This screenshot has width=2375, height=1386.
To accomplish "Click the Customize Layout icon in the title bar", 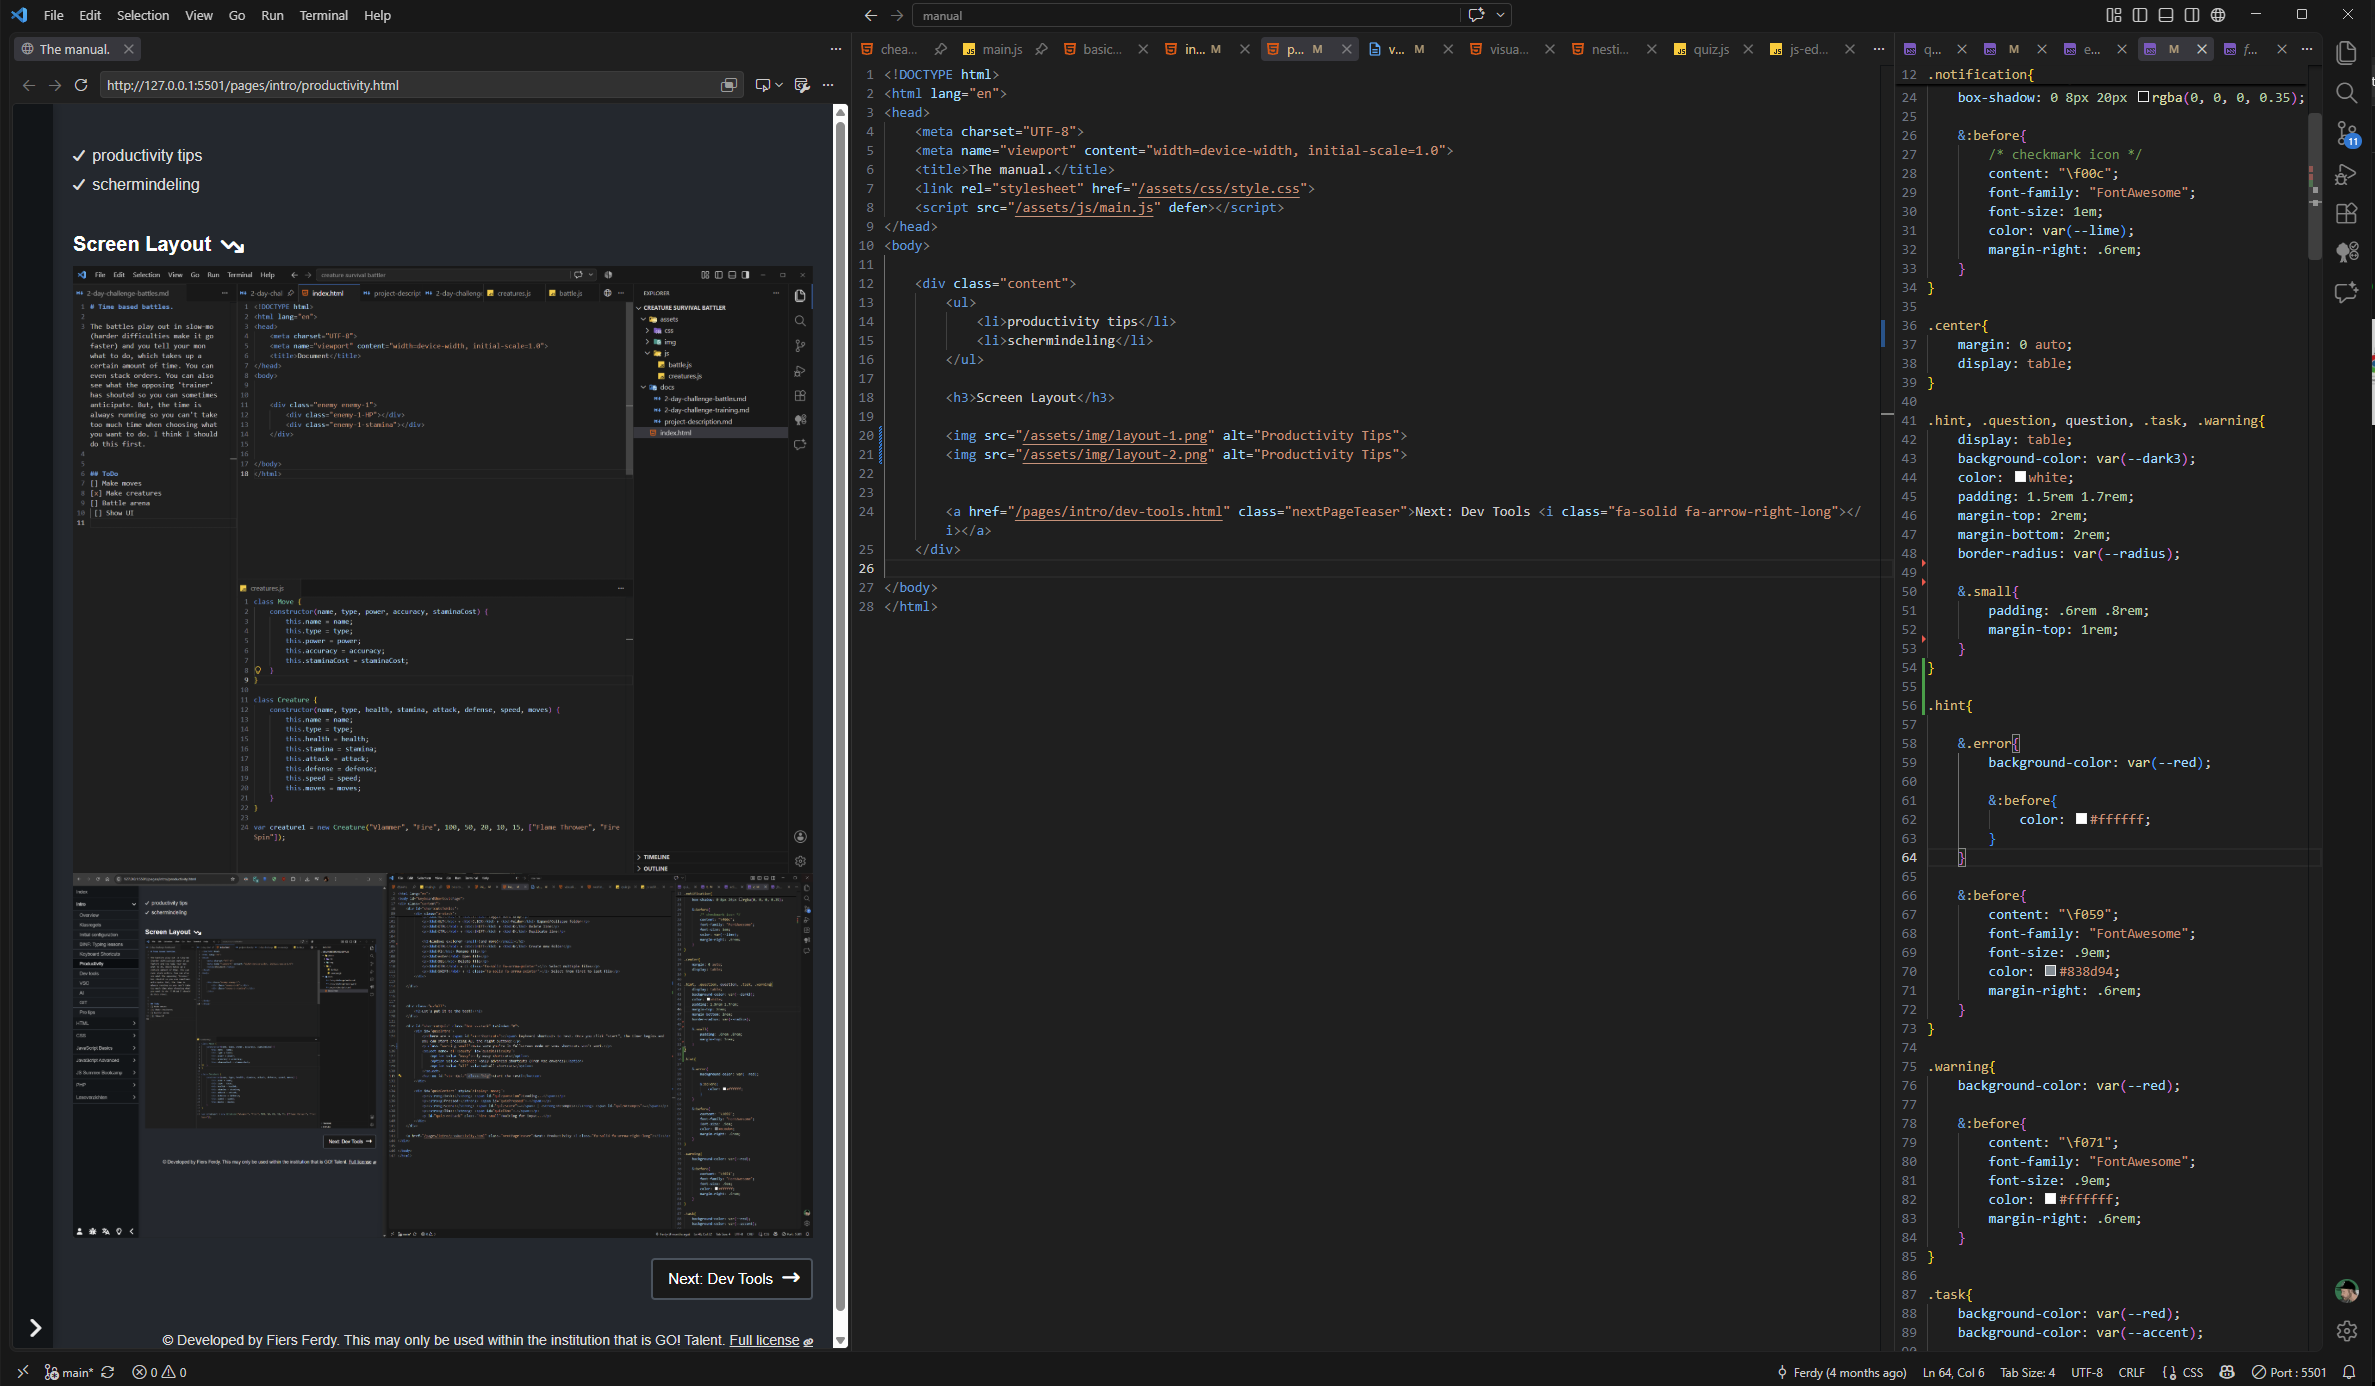I will tap(2113, 15).
